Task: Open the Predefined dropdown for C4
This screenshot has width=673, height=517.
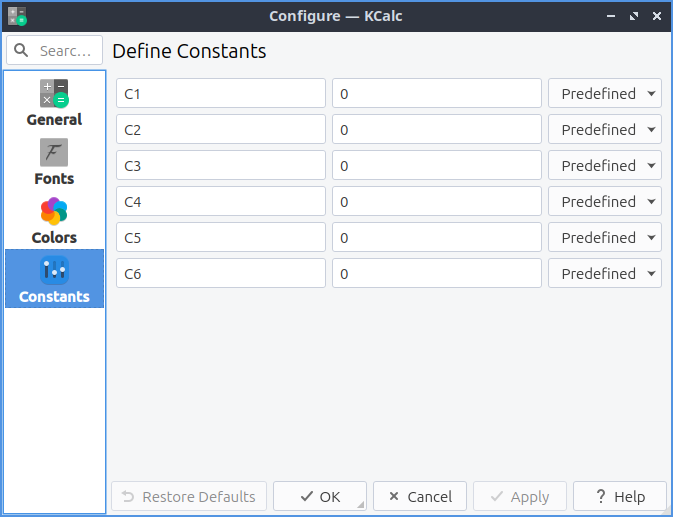Action: (604, 201)
